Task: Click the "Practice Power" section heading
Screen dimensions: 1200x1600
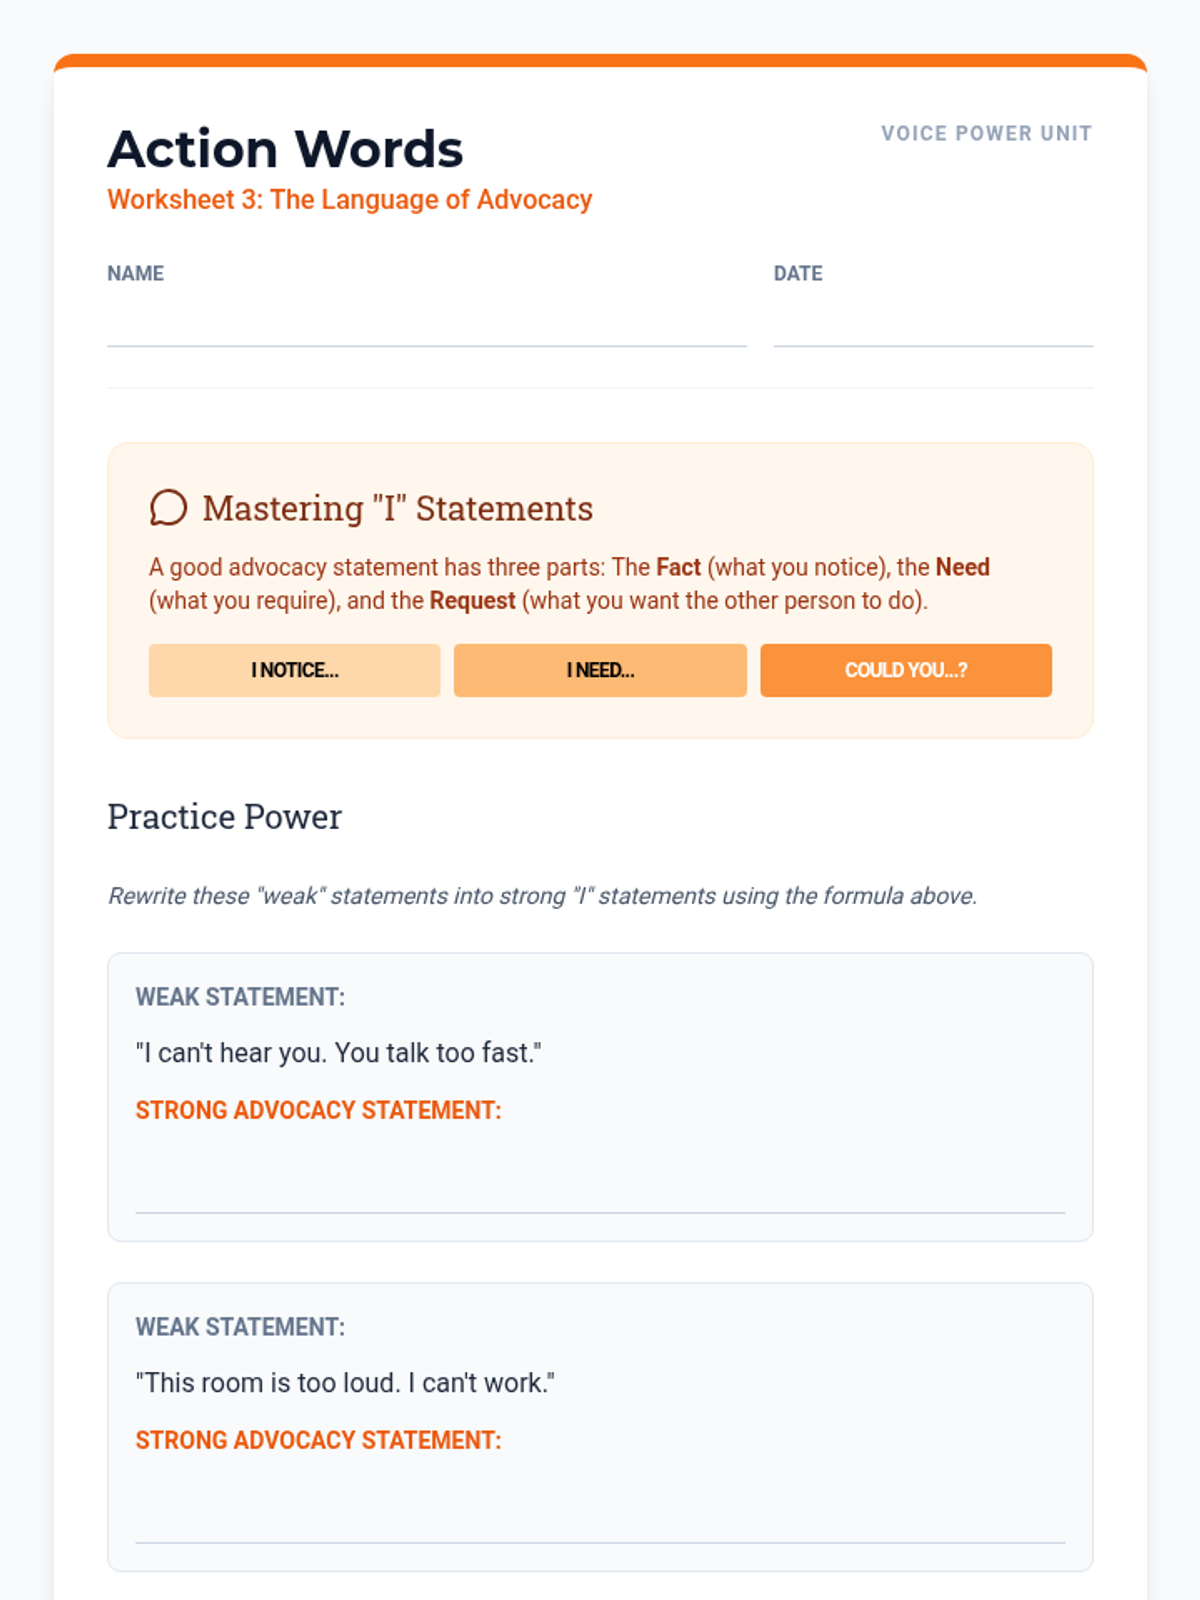Action: pos(225,817)
